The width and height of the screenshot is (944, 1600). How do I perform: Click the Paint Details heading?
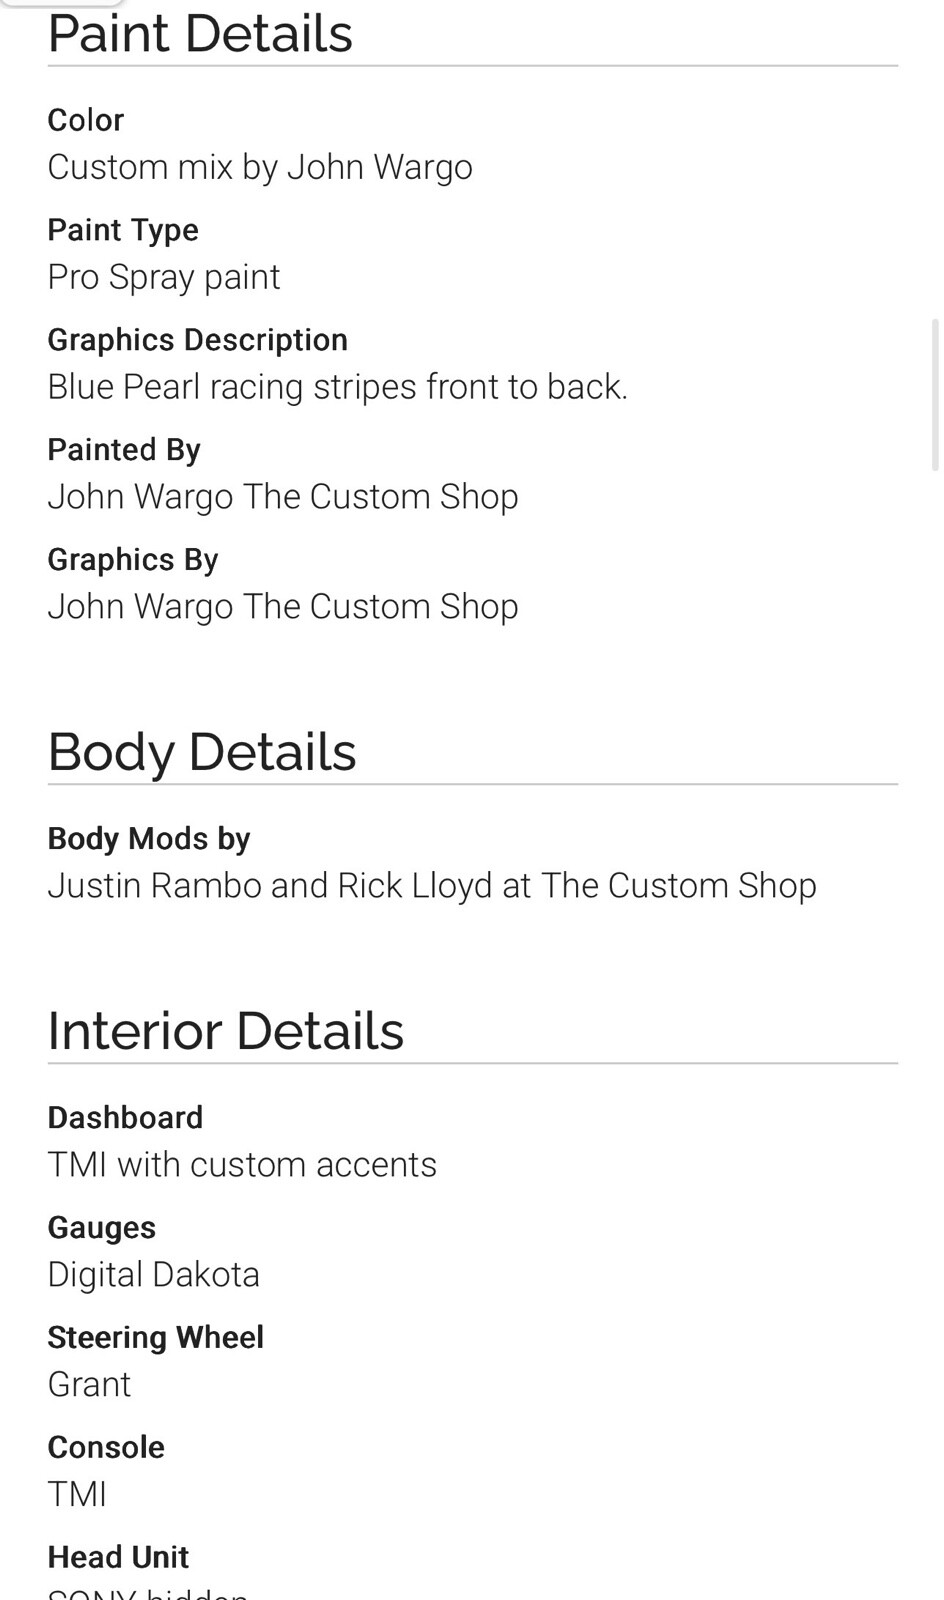click(200, 33)
